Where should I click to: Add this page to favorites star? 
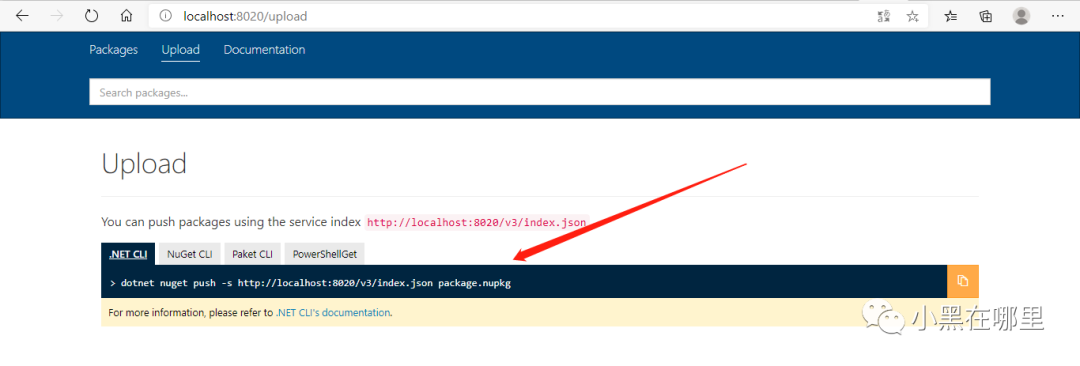(x=913, y=16)
